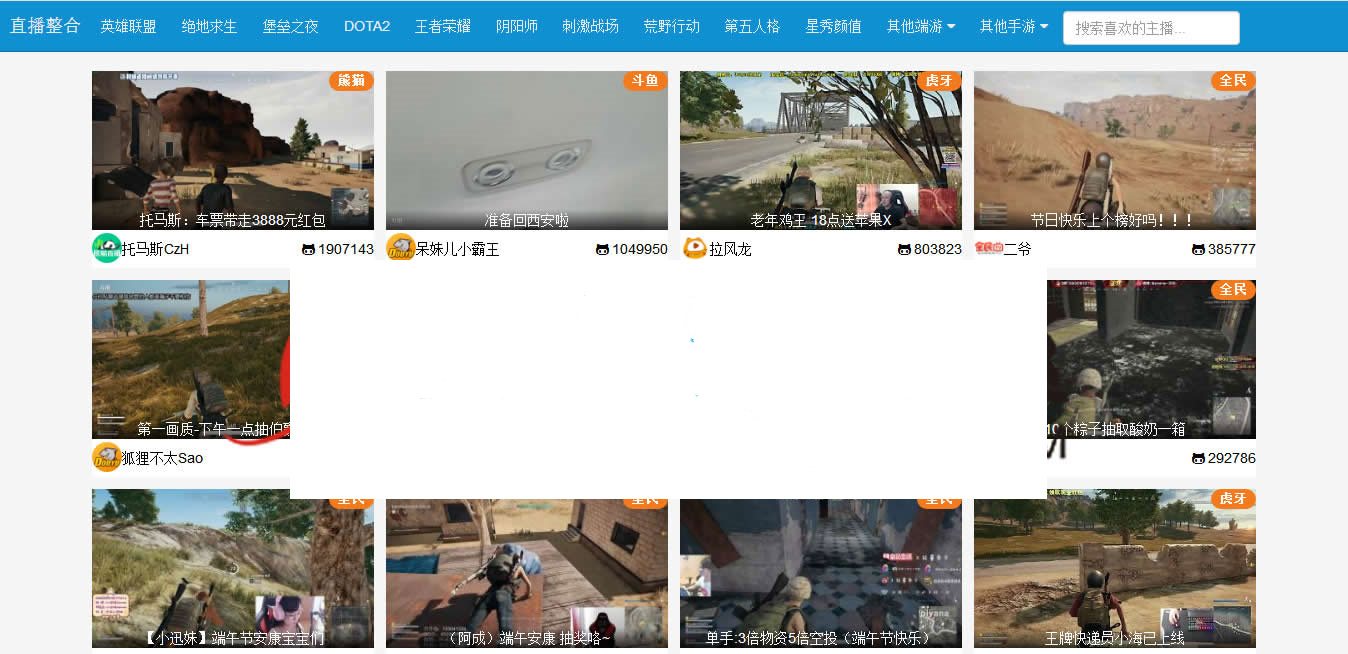
Task: Switch to the DOTA2 category
Action: tap(366, 27)
